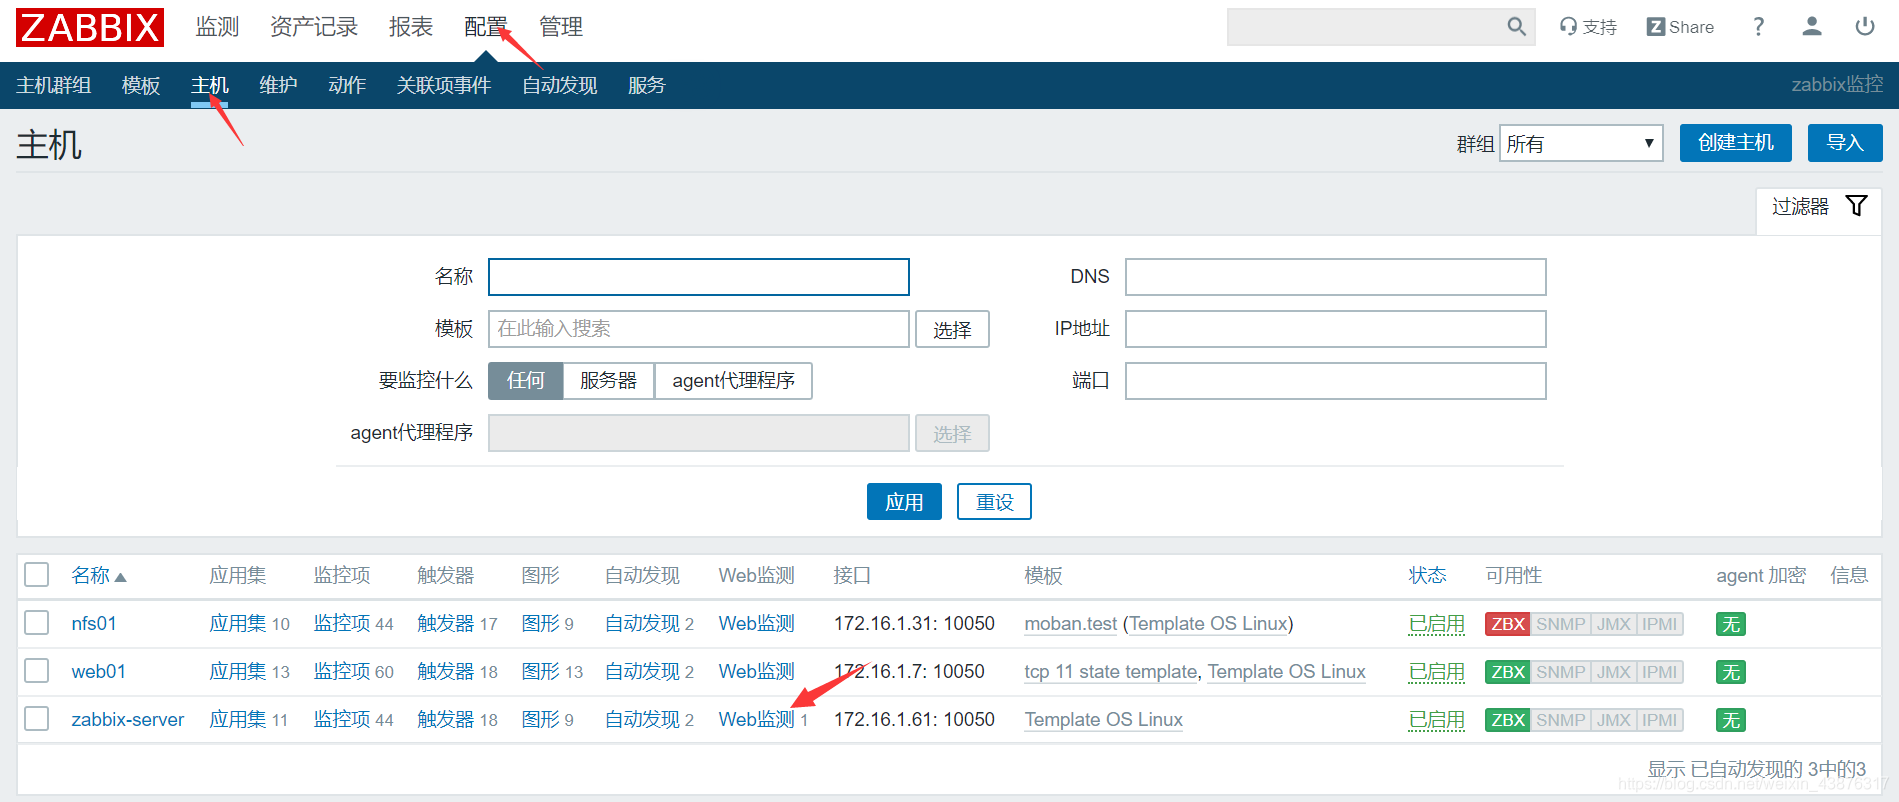Click ZBX availability badge for web01
The height and width of the screenshot is (802, 1899).
1508,672
